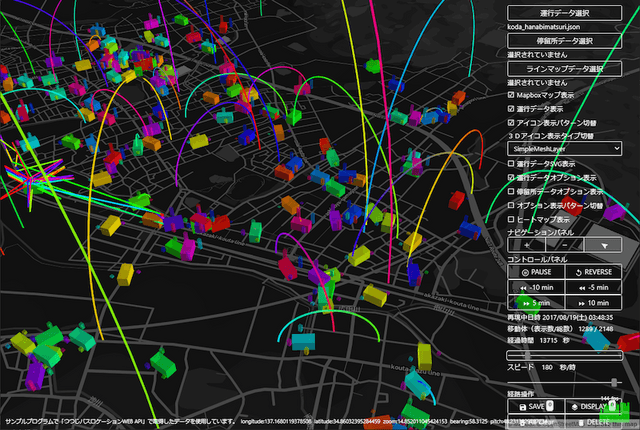Click the elapsed time slider track
The width and height of the screenshot is (640, 430).
click(564, 354)
